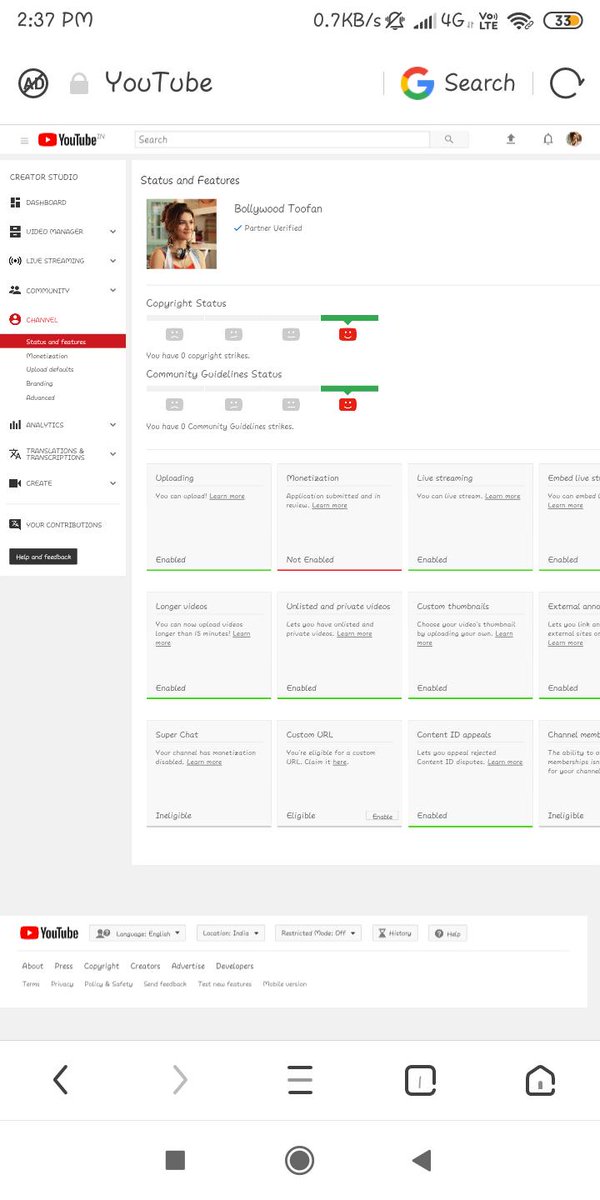
Task: Open the browser menu lines icon
Action: pyautogui.click(x=300, y=1079)
